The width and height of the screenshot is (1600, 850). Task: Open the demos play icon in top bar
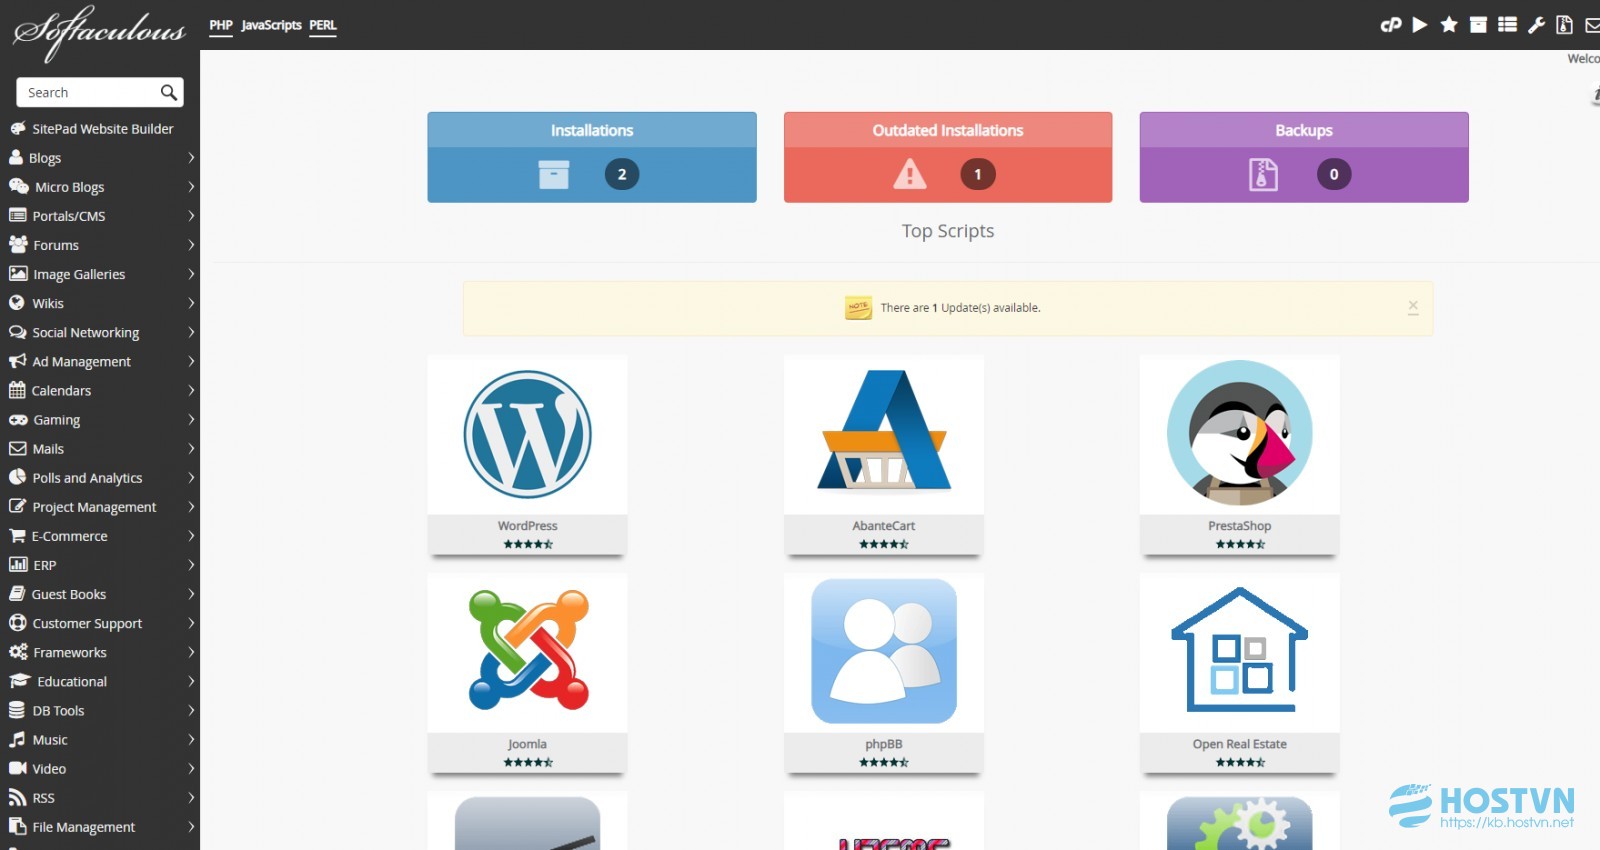1420,25
